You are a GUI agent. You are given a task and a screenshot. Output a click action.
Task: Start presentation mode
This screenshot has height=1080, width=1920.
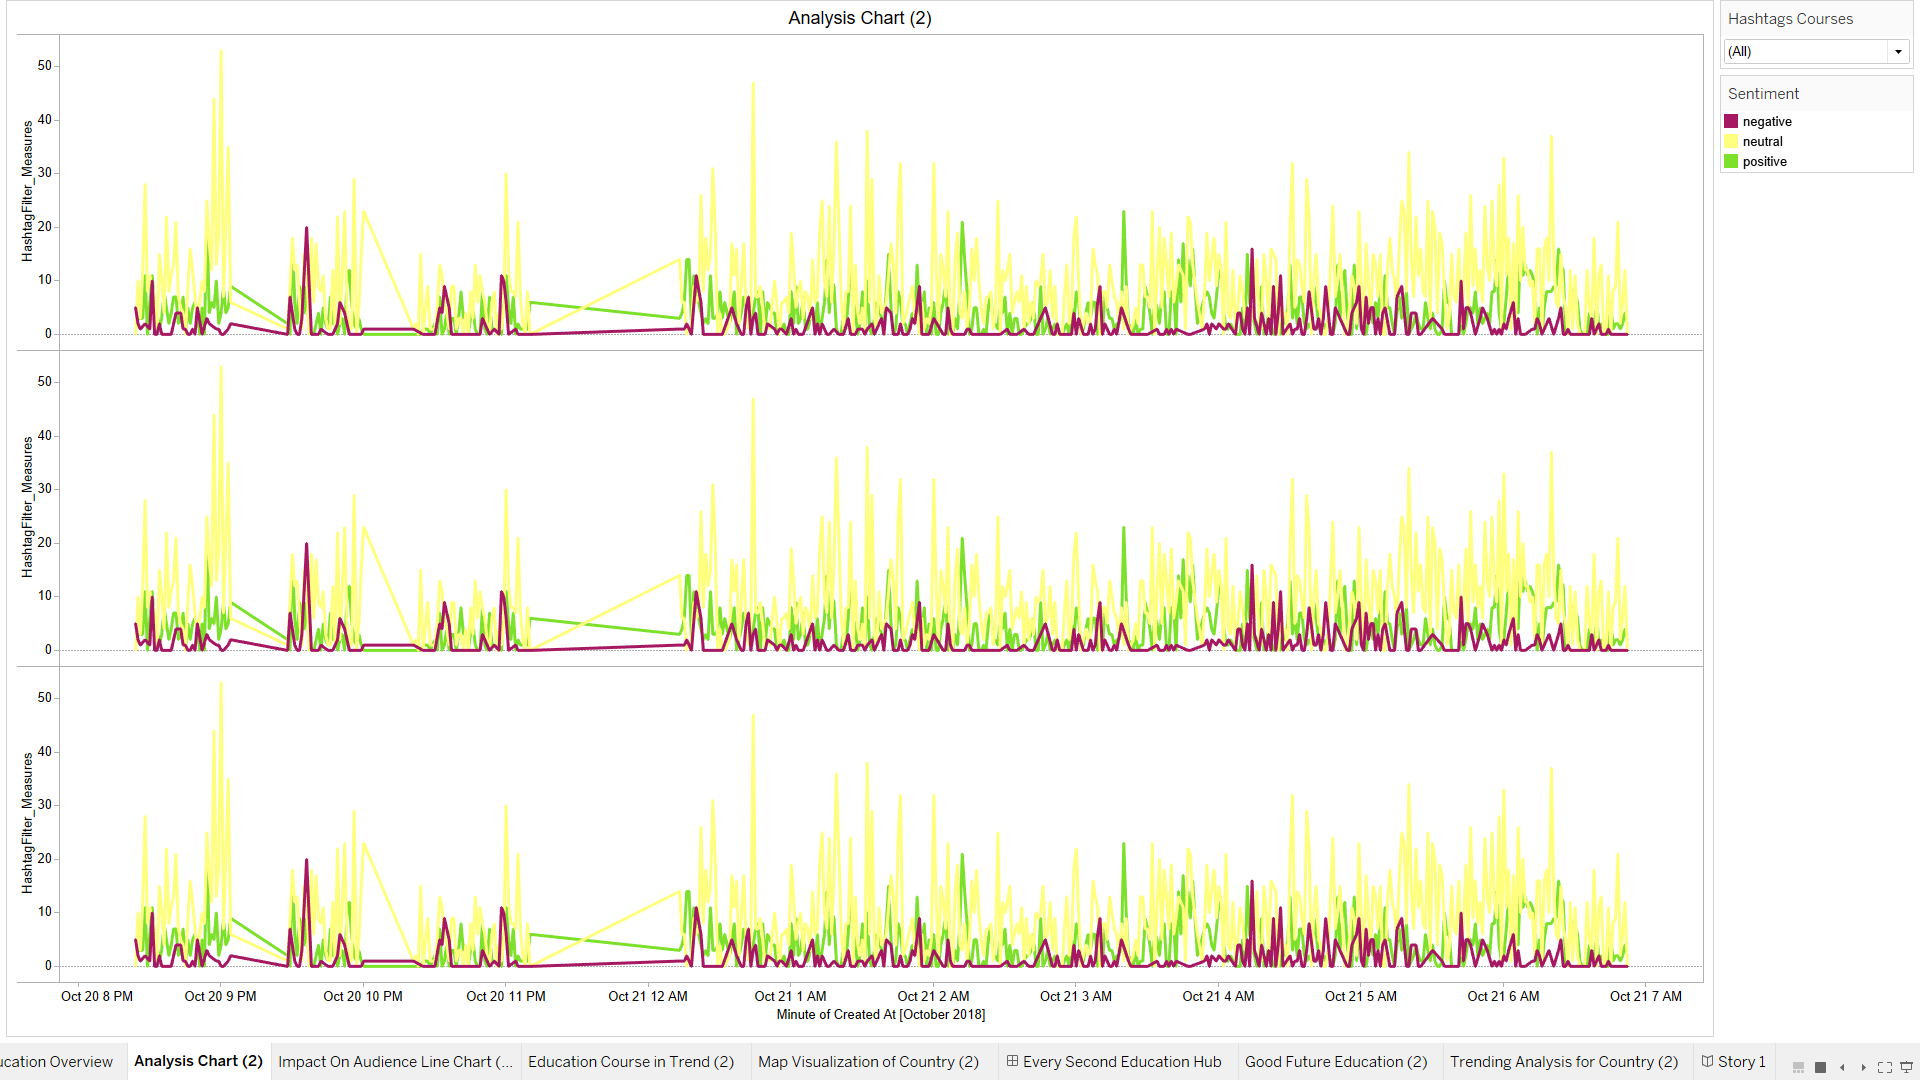coord(1906,1067)
